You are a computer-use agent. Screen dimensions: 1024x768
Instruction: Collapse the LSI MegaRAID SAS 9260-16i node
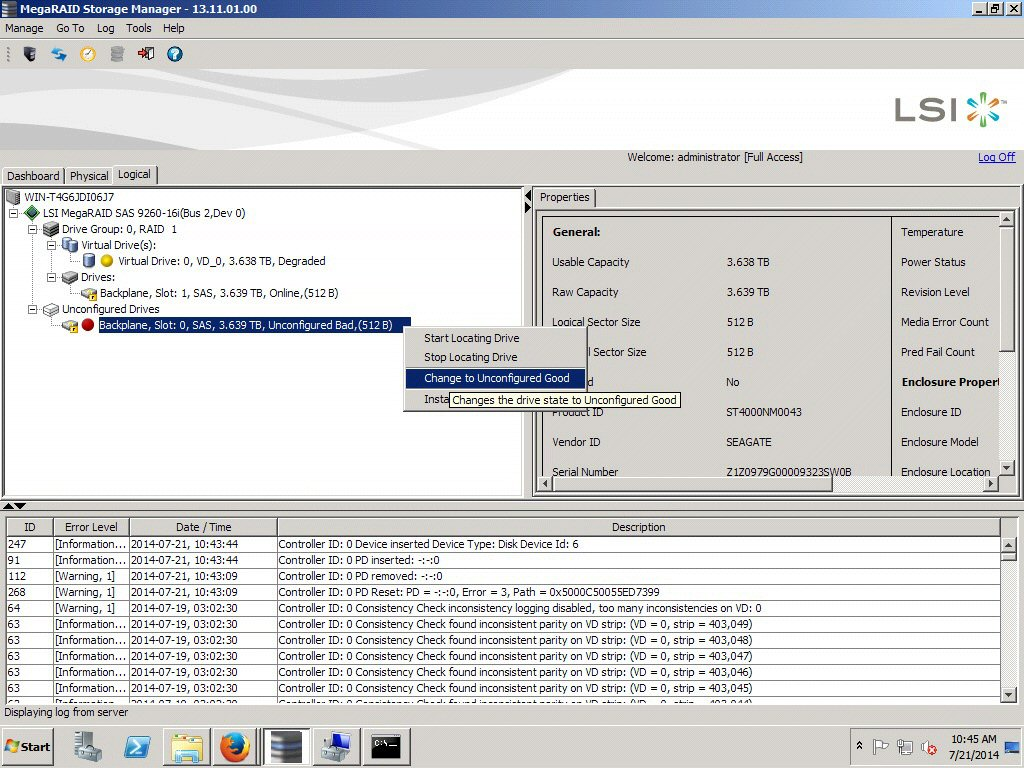click(14, 214)
